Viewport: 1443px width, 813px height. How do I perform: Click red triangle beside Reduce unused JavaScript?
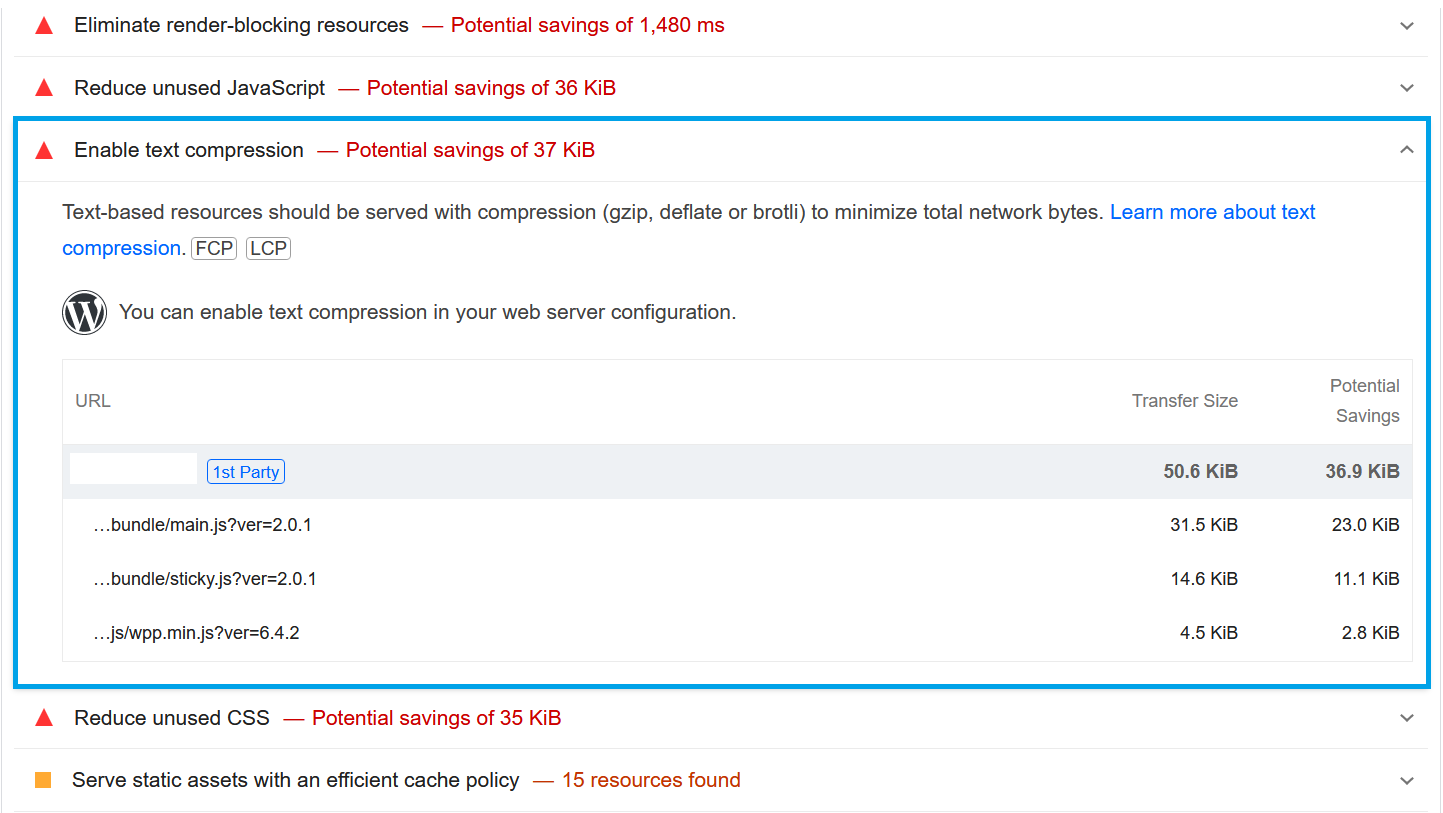point(44,88)
